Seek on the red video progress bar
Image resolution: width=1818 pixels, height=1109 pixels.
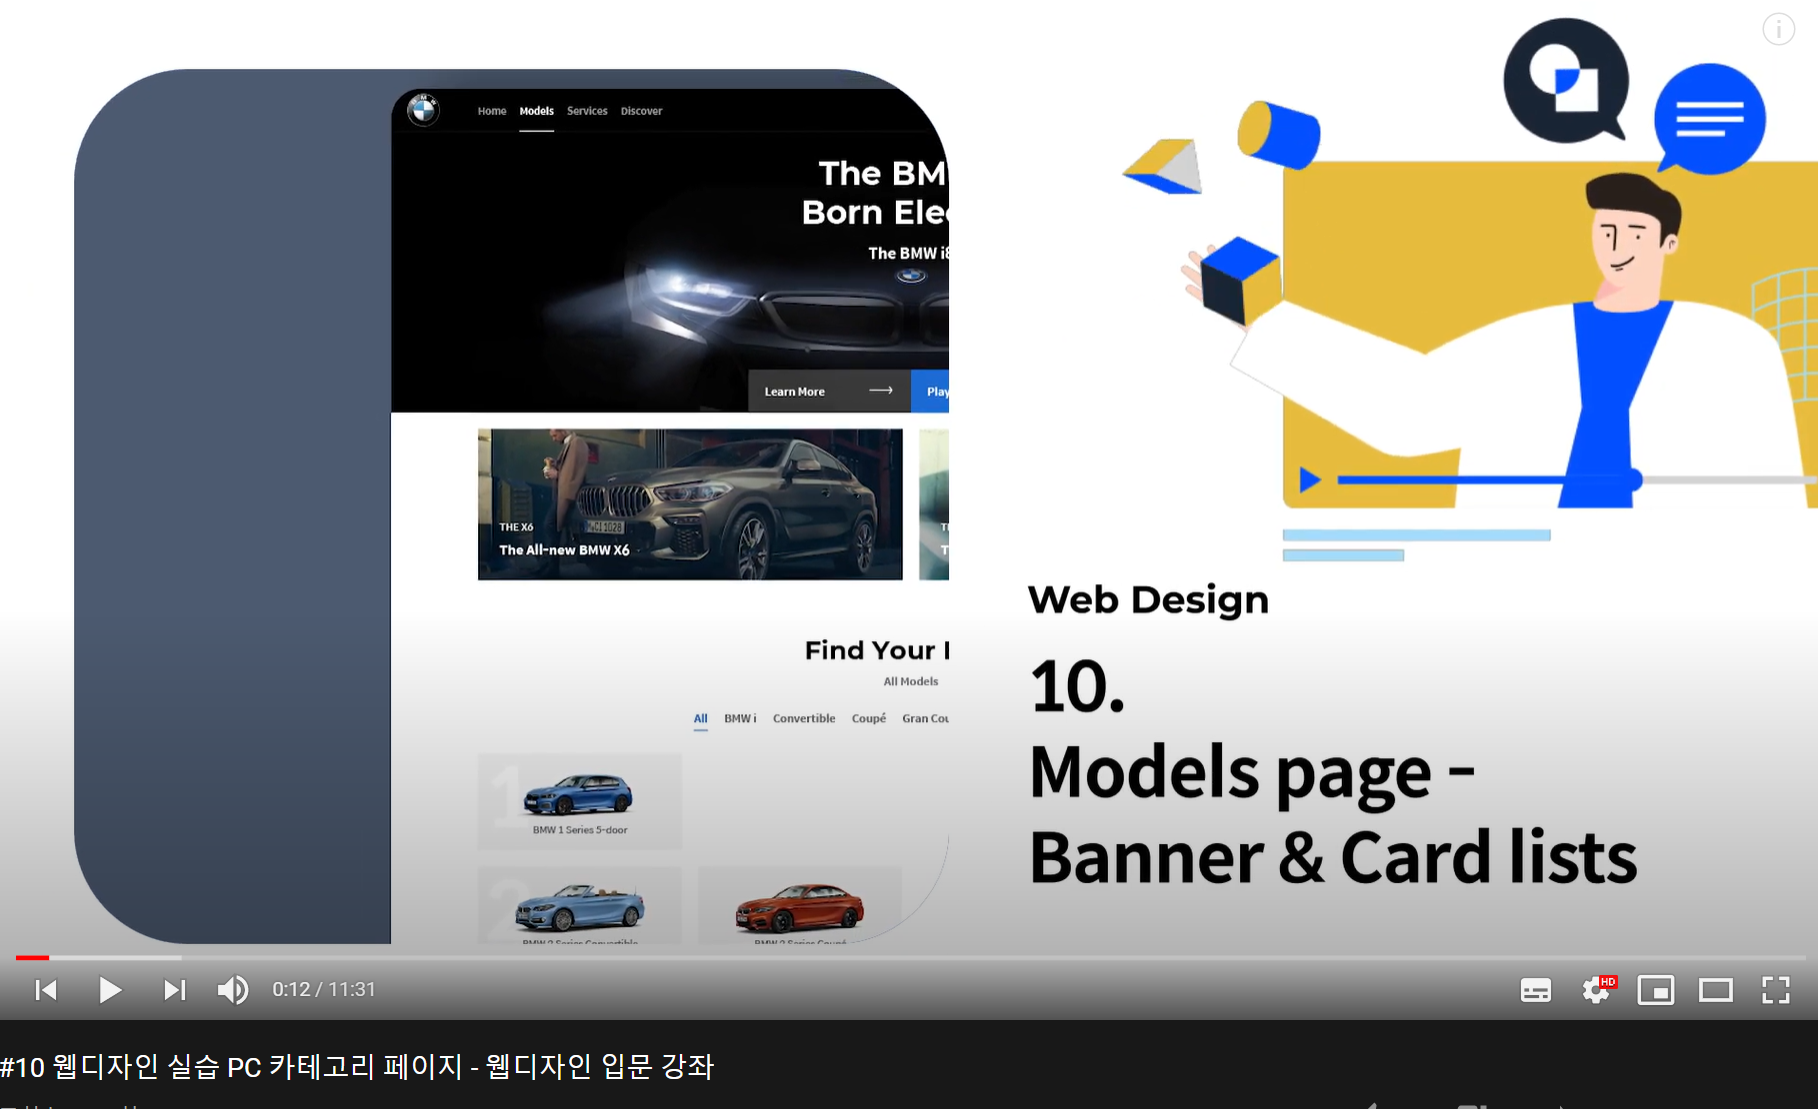(32, 958)
